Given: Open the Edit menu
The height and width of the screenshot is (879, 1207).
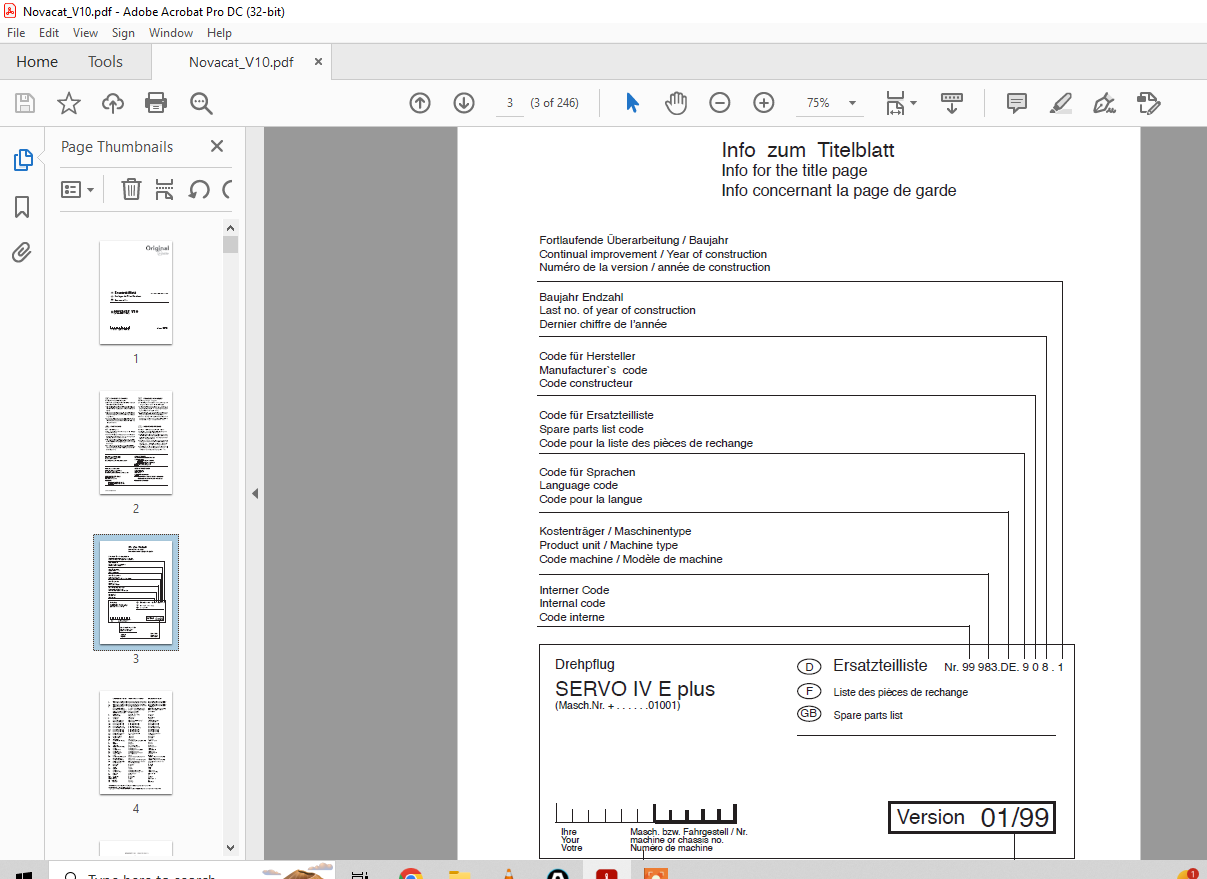Looking at the screenshot, I should 49,33.
